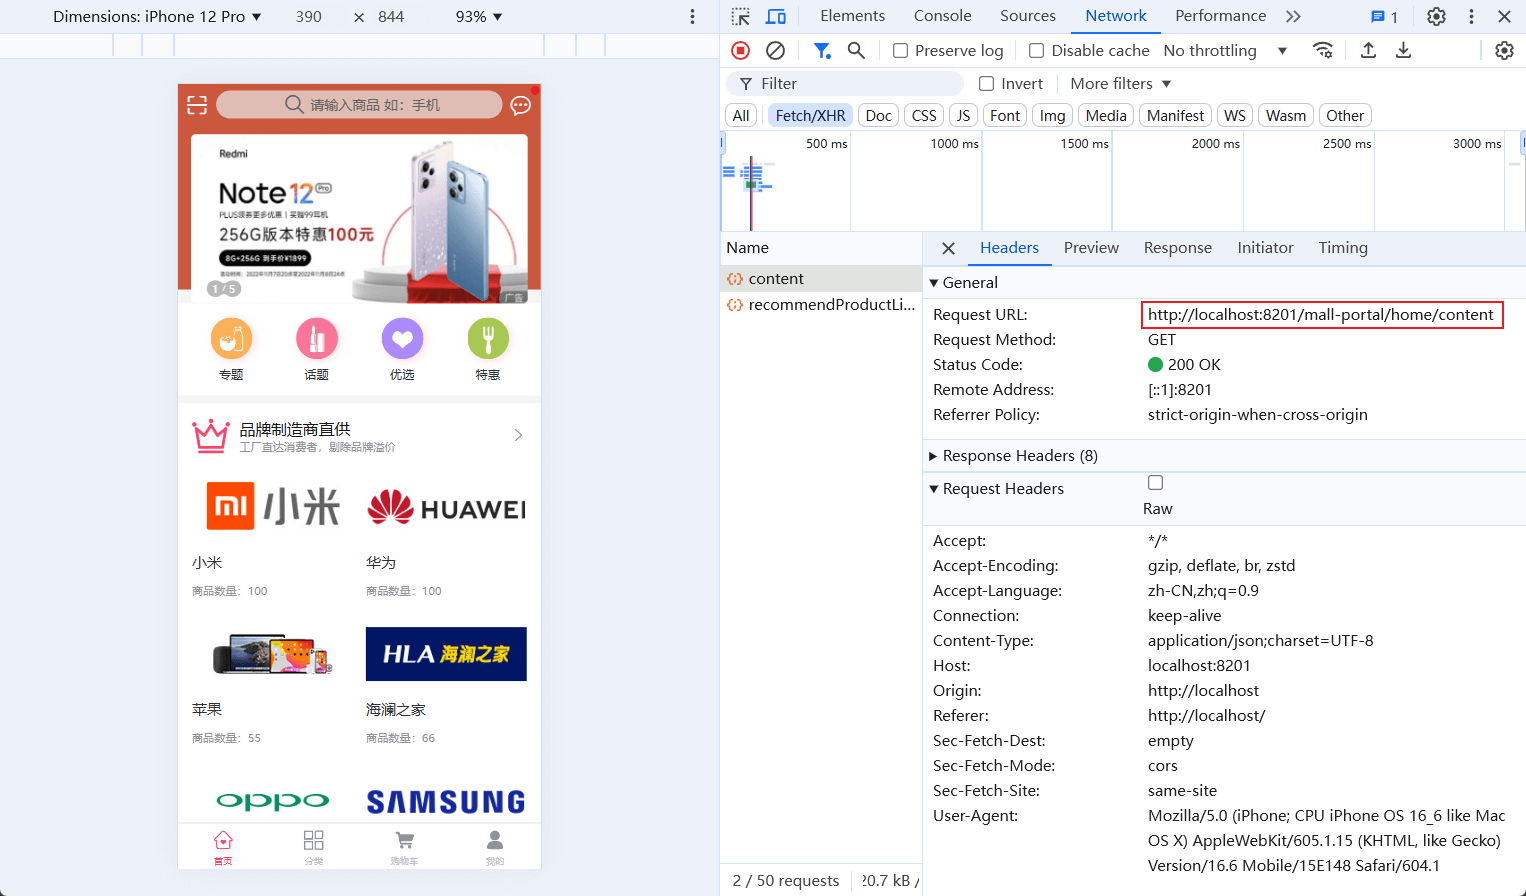This screenshot has width=1526, height=896.
Task: Open the Preview tab of request details
Action: 1091,248
